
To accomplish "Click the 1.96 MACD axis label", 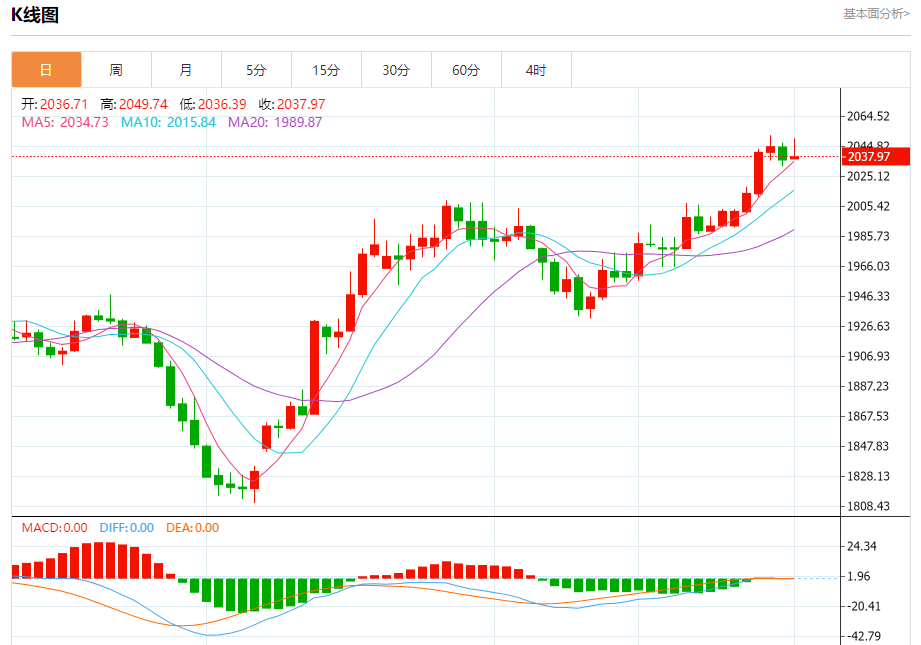I will [859, 576].
